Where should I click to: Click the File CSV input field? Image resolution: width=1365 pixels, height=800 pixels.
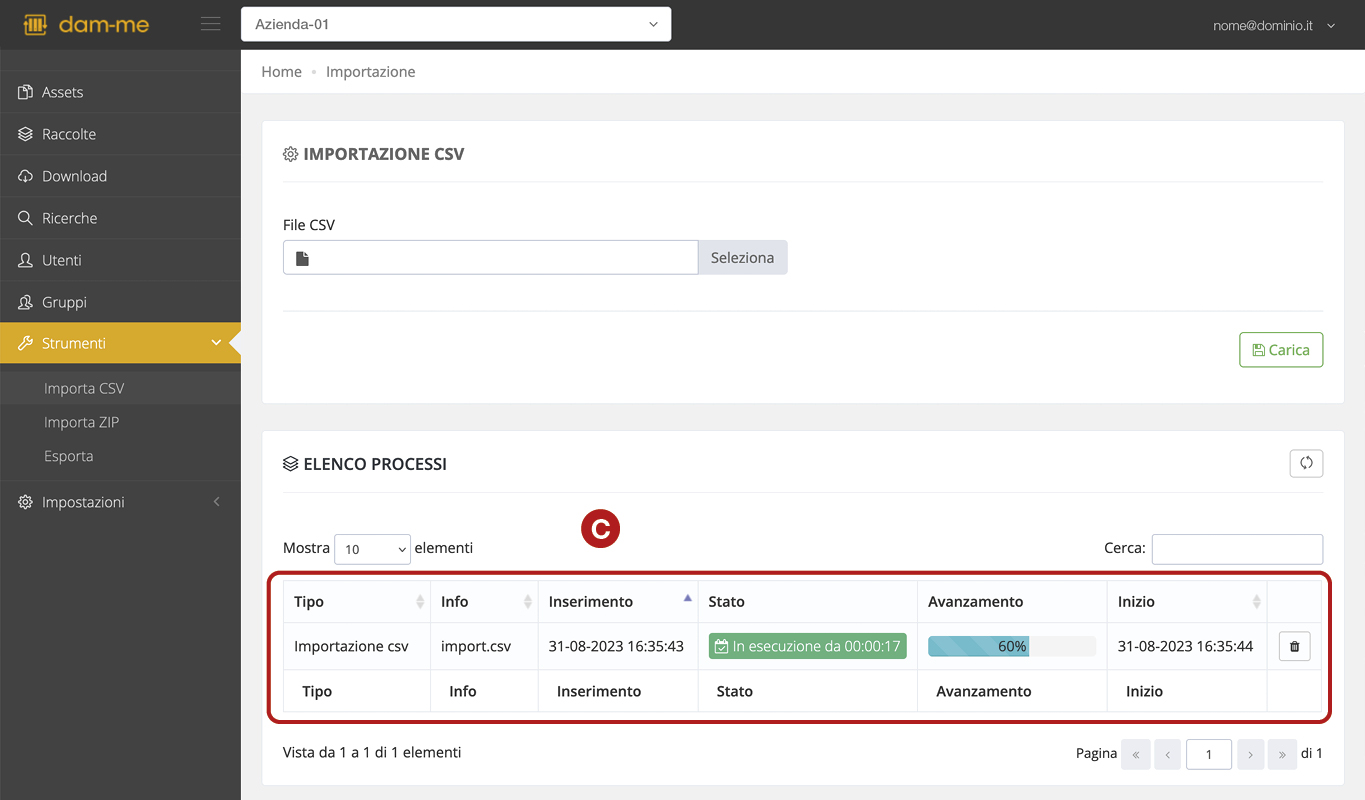(490, 257)
